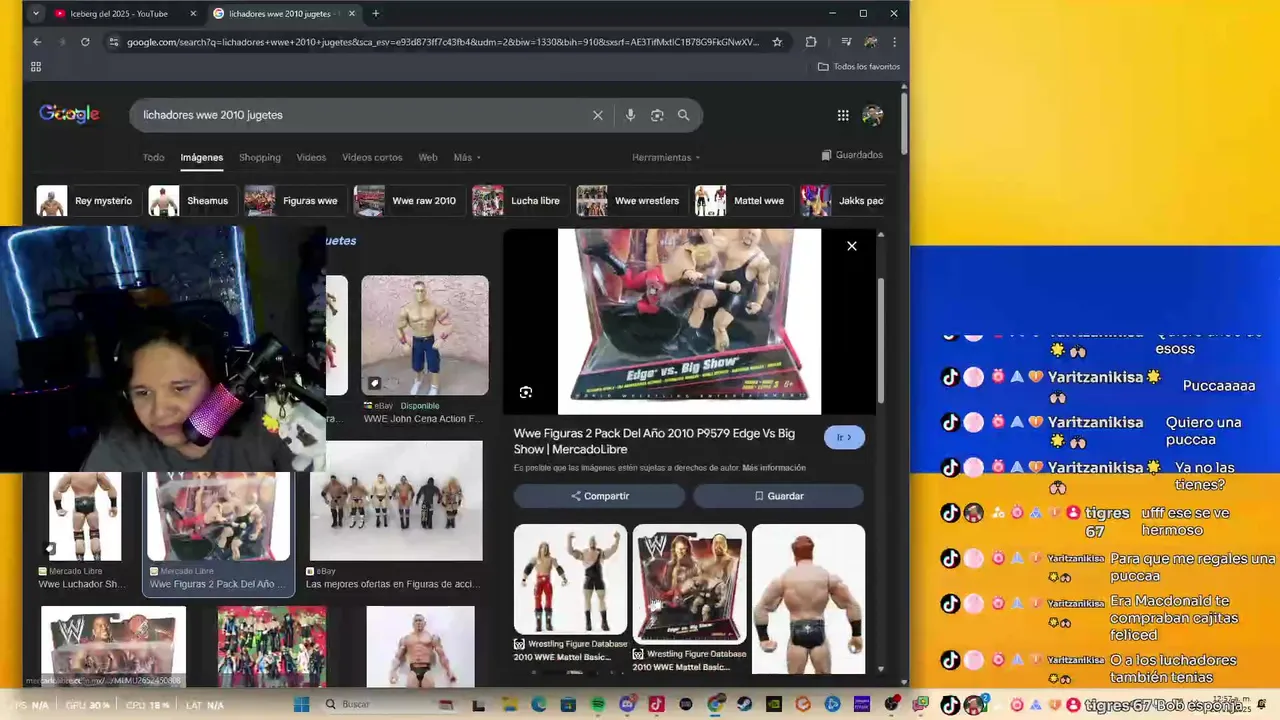This screenshot has height=720, width=1280.
Task: Open the Sheamus back-view related thumbnail
Action: pyautogui.click(x=808, y=599)
